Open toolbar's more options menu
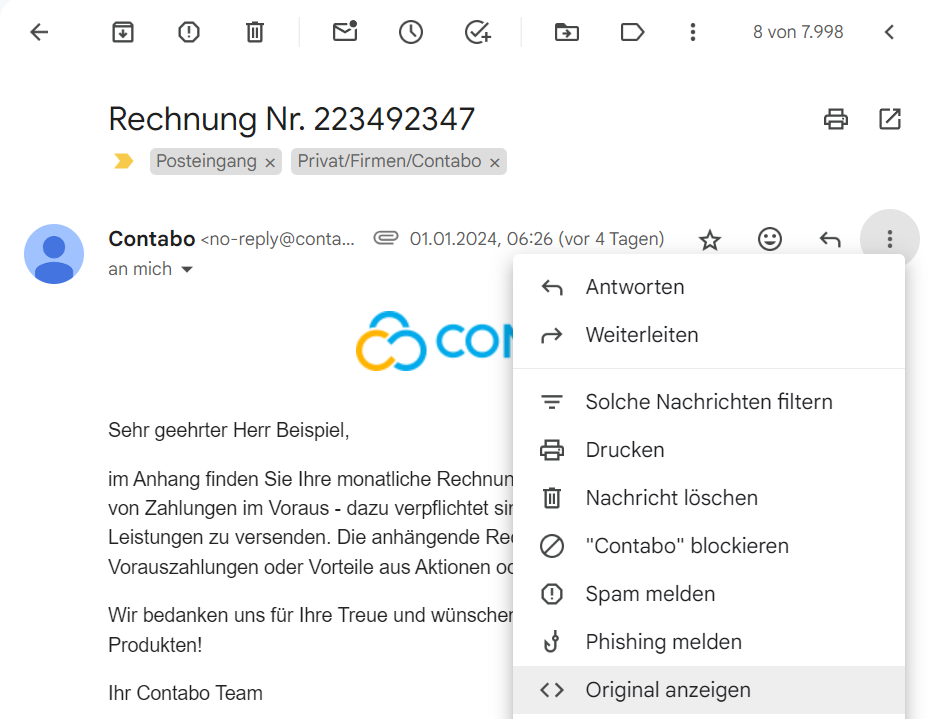This screenshot has width=935, height=719. [x=692, y=32]
